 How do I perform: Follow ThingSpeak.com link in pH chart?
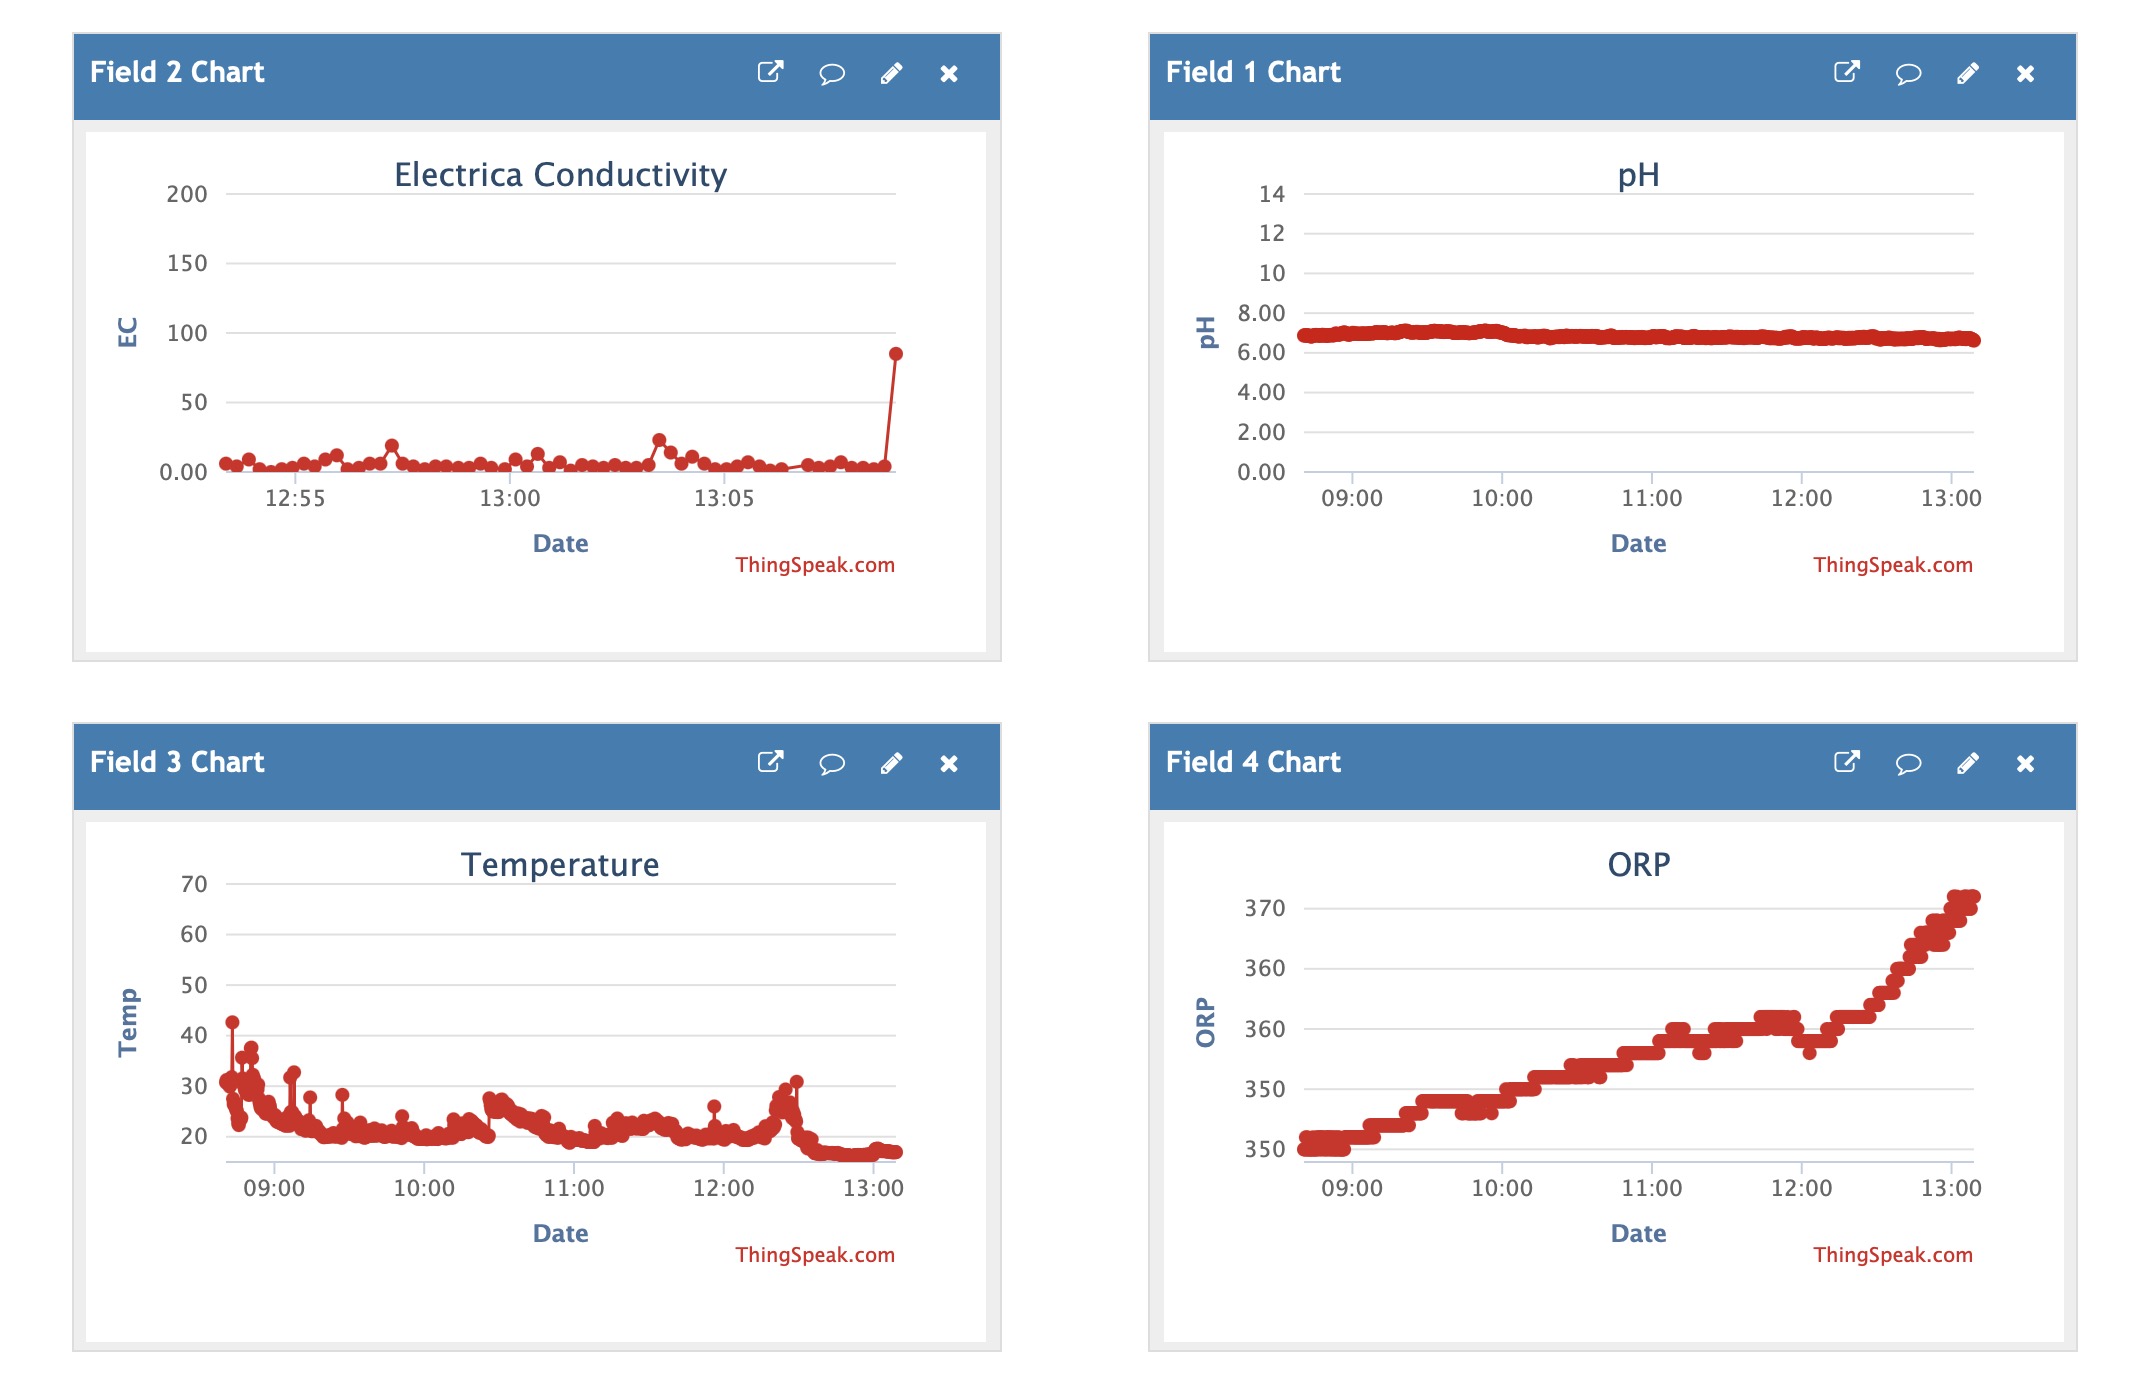(1893, 565)
